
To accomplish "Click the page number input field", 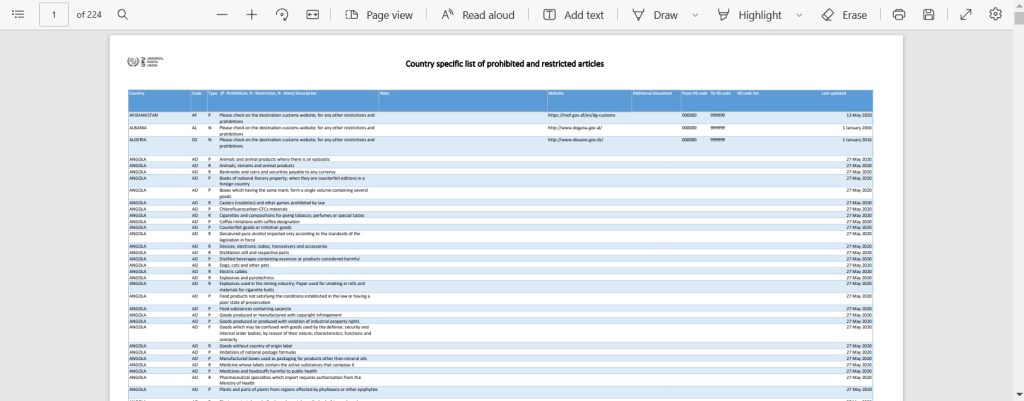I will [54, 14].
